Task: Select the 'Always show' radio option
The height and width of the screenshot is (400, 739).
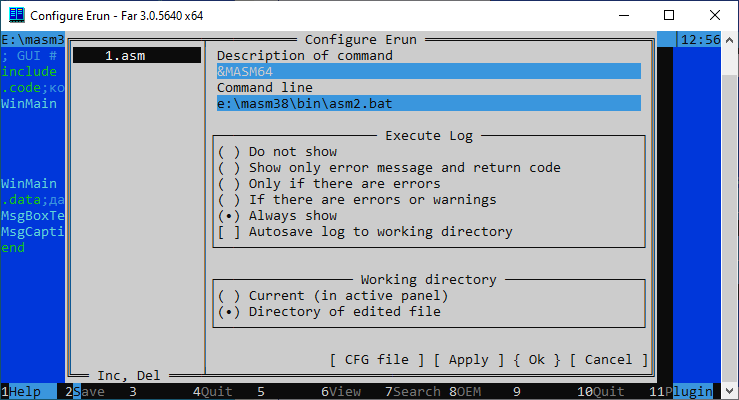Action: [229, 216]
